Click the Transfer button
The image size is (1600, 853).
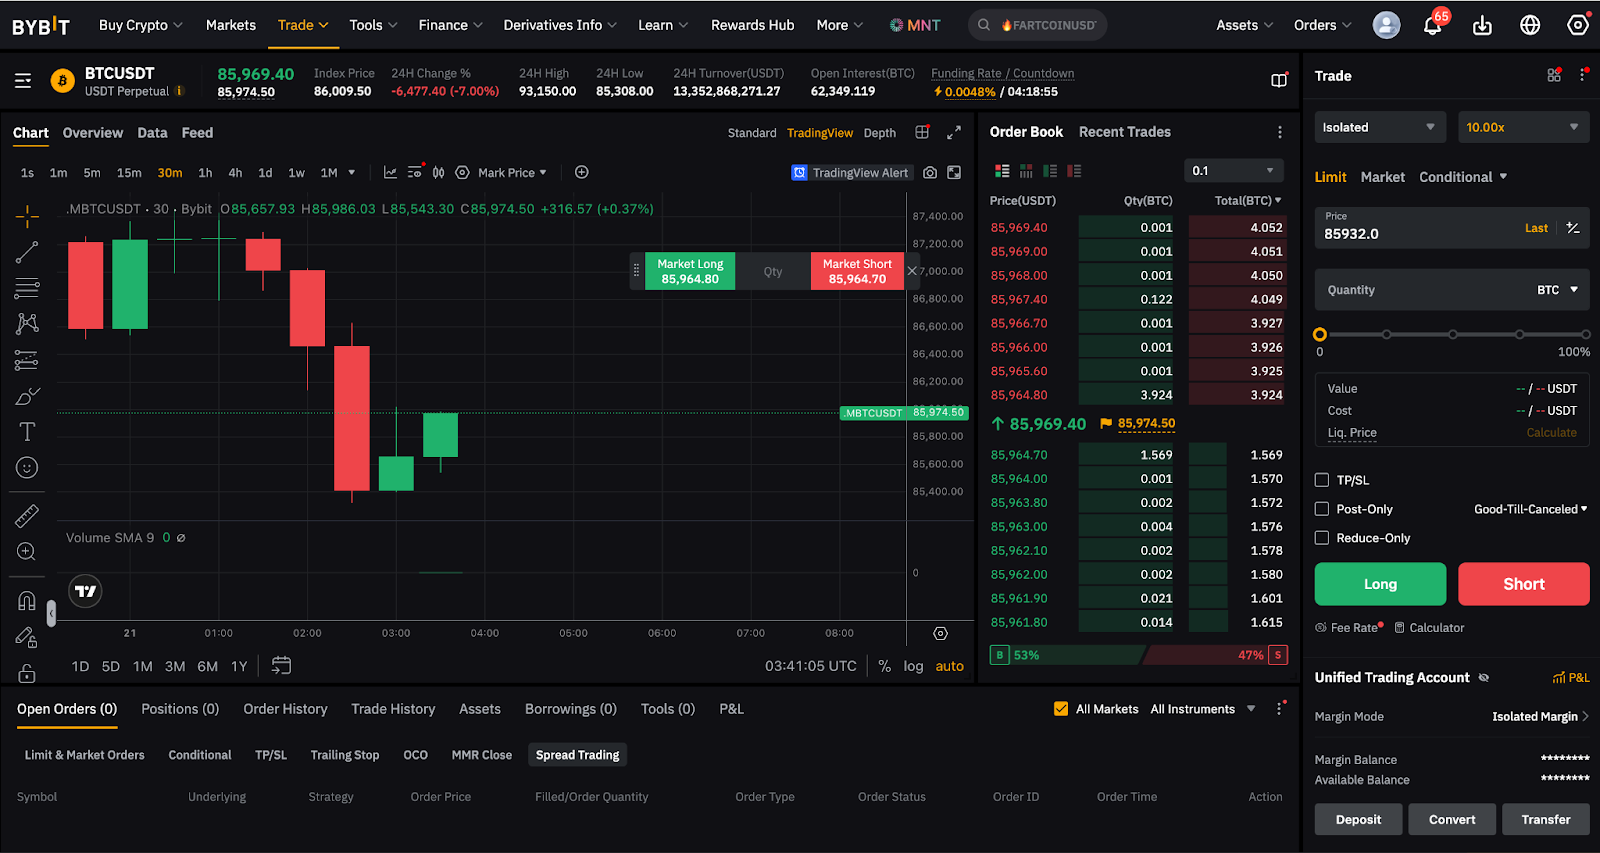tap(1546, 819)
